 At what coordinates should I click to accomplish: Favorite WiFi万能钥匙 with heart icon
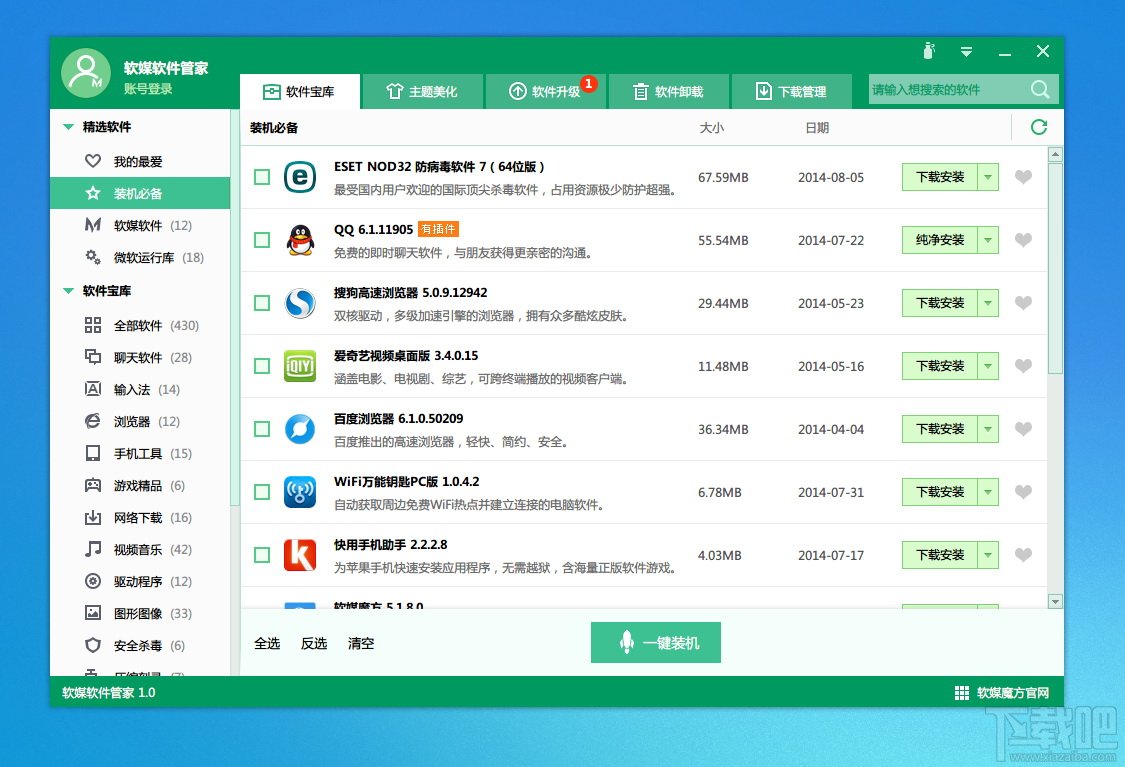pyautogui.click(x=1023, y=492)
